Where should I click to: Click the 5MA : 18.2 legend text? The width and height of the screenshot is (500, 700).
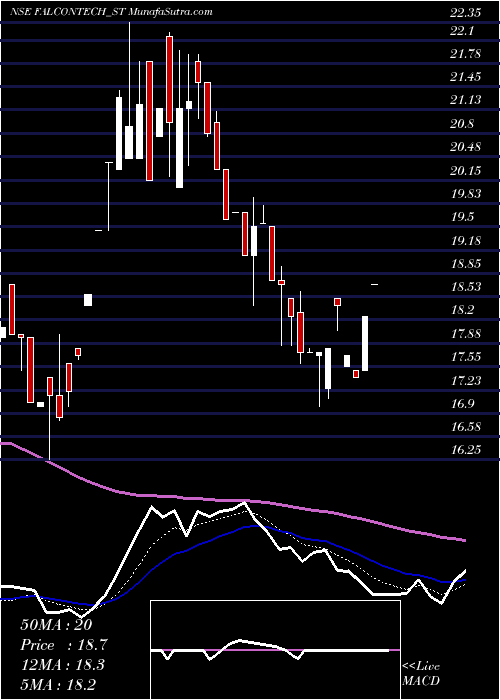coord(58,684)
